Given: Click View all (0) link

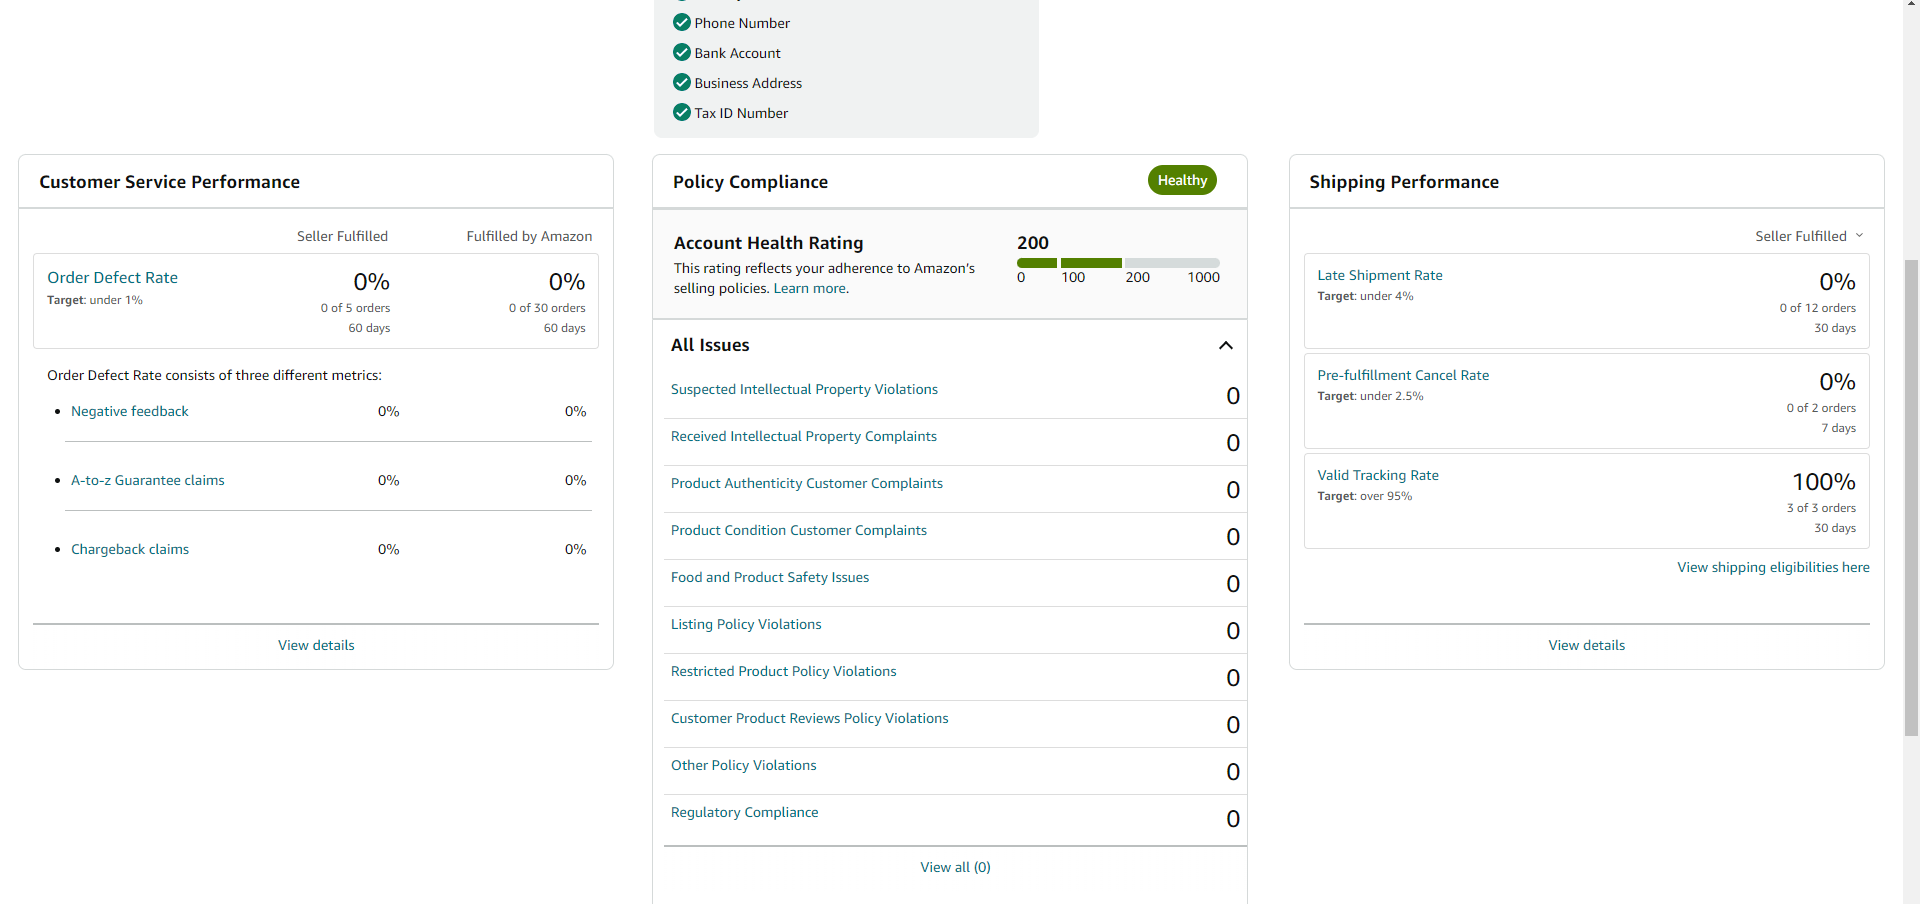Looking at the screenshot, I should 955,867.
